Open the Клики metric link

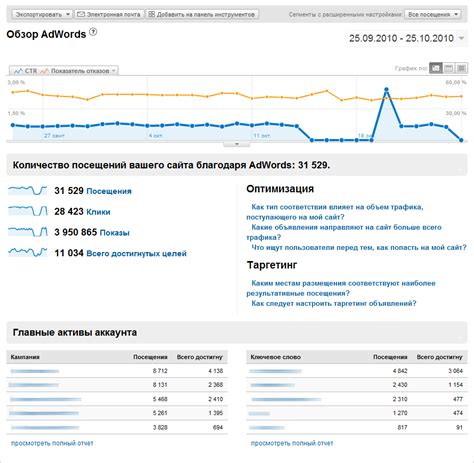pyautogui.click(x=98, y=212)
